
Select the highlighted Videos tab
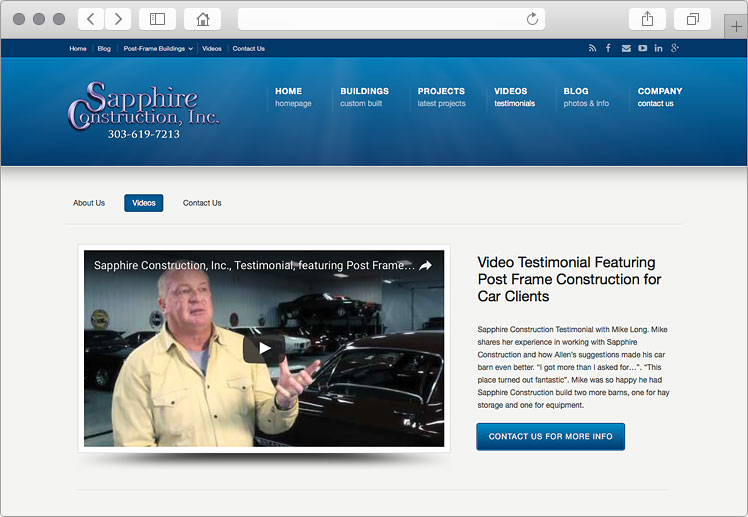[x=144, y=203]
